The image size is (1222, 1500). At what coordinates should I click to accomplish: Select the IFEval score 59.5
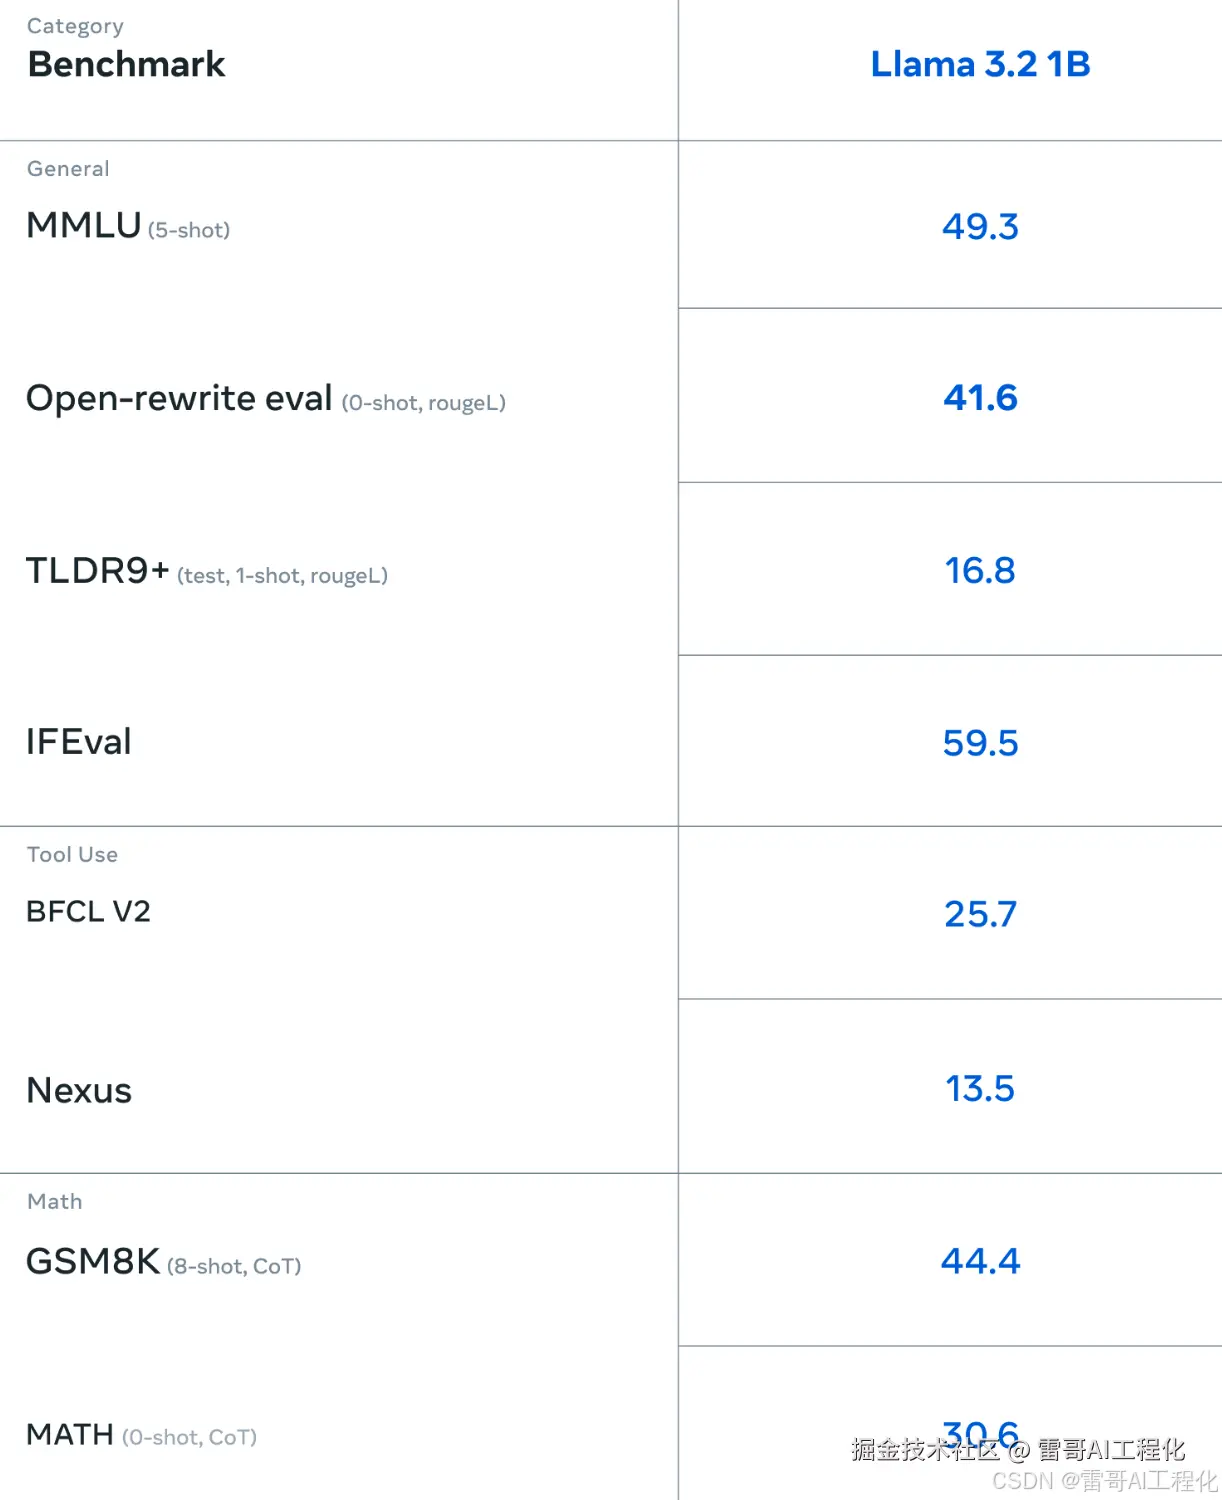980,743
